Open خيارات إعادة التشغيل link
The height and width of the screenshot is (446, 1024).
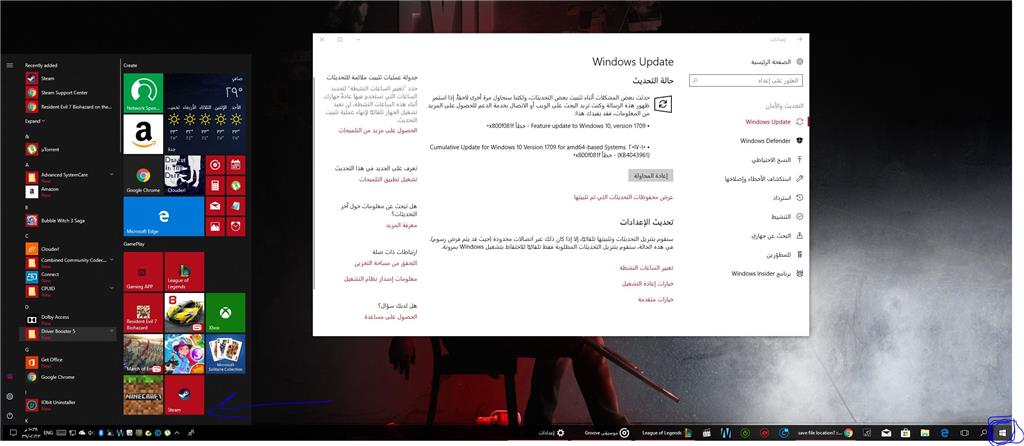coord(648,283)
